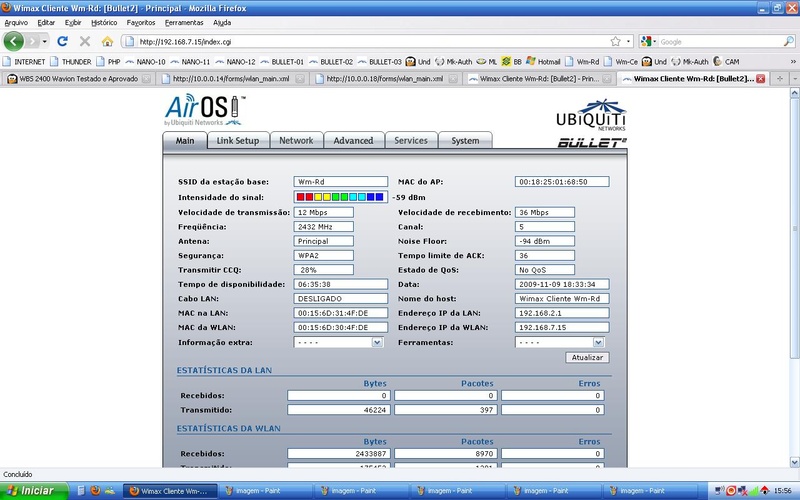Switch to 10.0.0.14 wlan_main browser tab
The height and width of the screenshot is (500, 800).
232,79
